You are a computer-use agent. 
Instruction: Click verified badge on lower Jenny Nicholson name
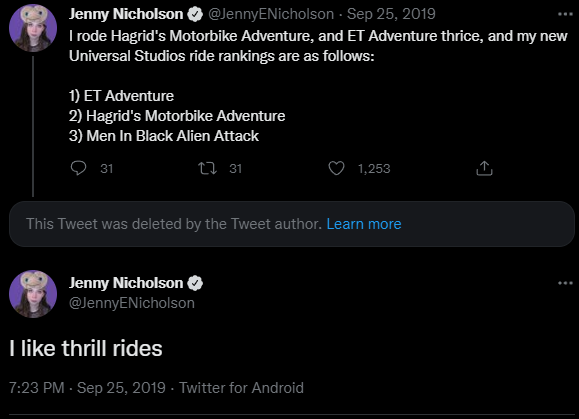[195, 283]
